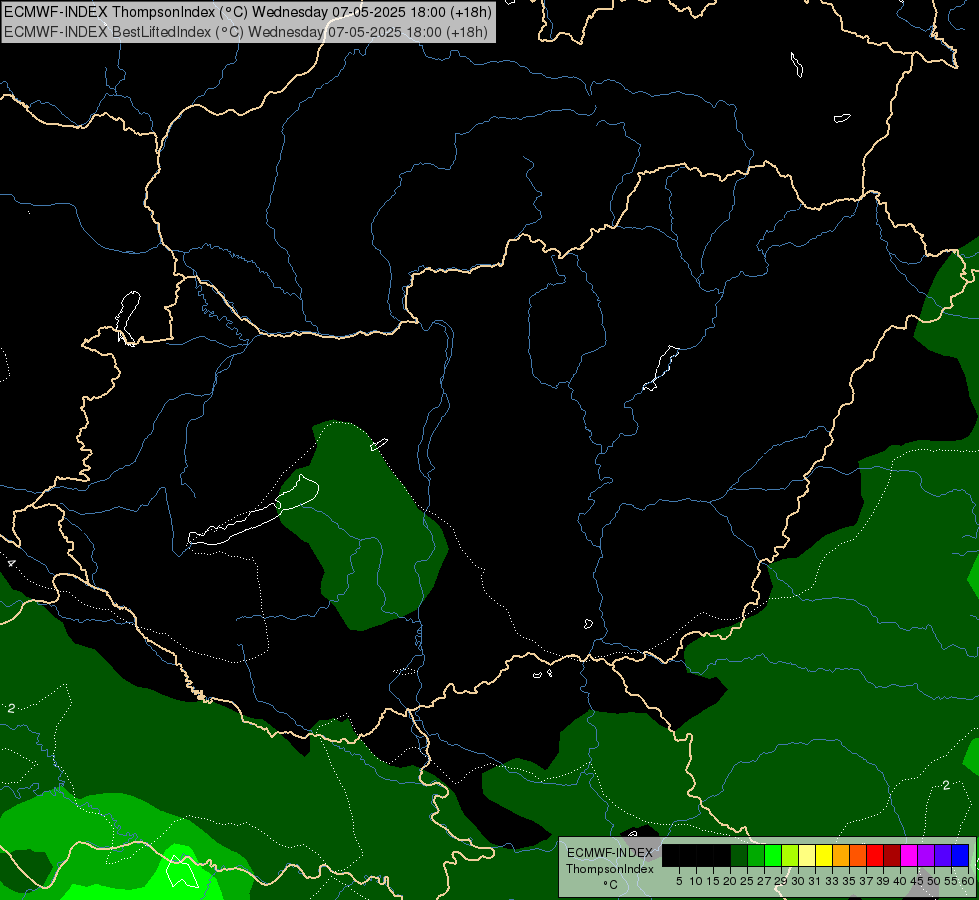Click the legend tick label 40
Image resolution: width=979 pixels, height=900 pixels.
pyautogui.click(x=900, y=881)
